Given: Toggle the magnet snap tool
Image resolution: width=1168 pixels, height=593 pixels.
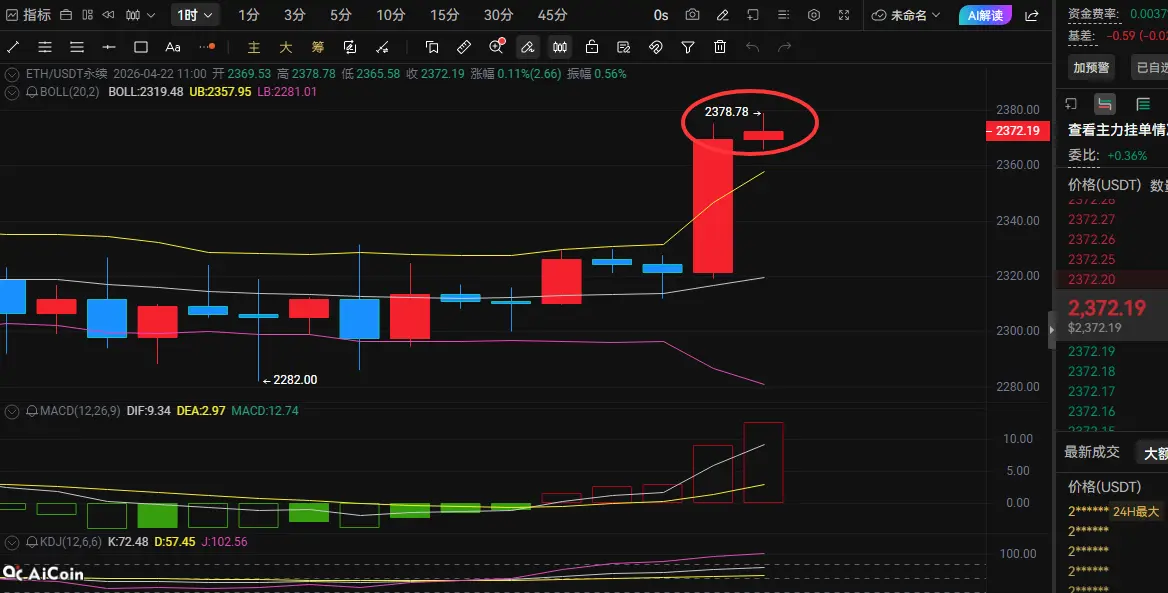Looking at the screenshot, I should (656, 47).
